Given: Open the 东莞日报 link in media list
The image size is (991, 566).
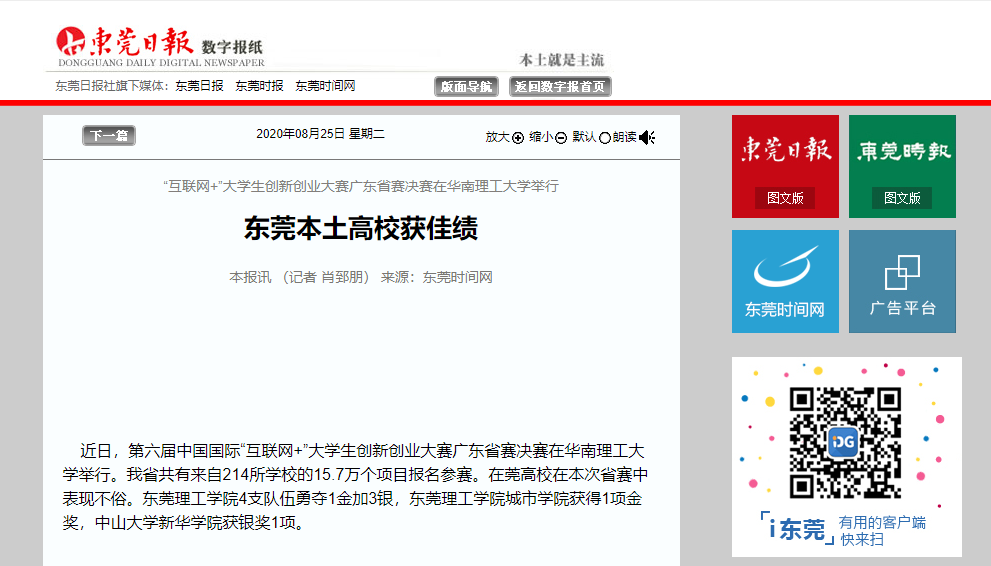Looking at the screenshot, I should click(199, 86).
